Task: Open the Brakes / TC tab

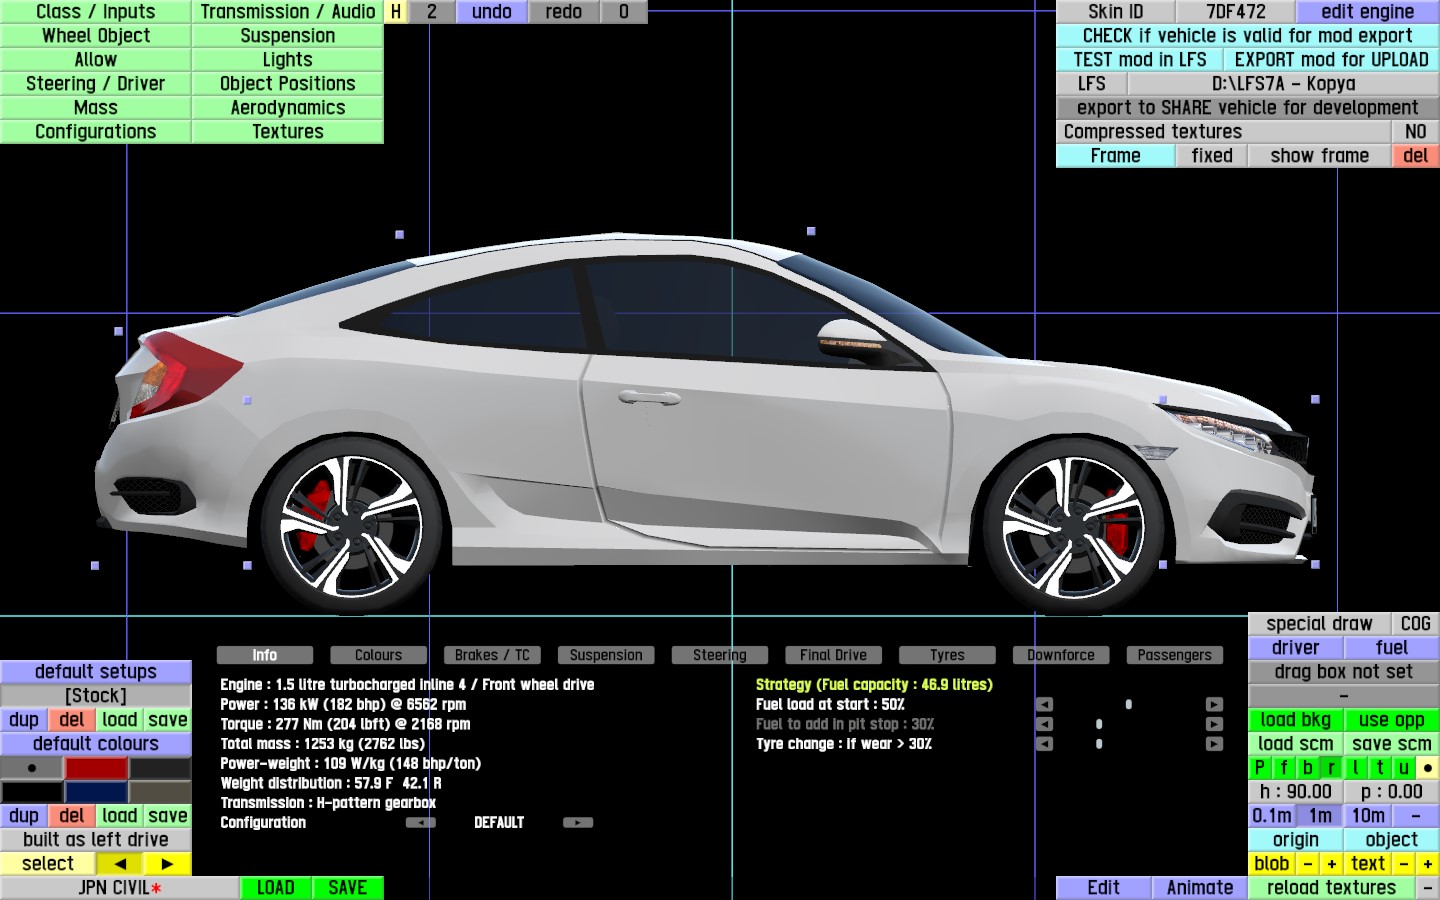Action: click(x=492, y=655)
